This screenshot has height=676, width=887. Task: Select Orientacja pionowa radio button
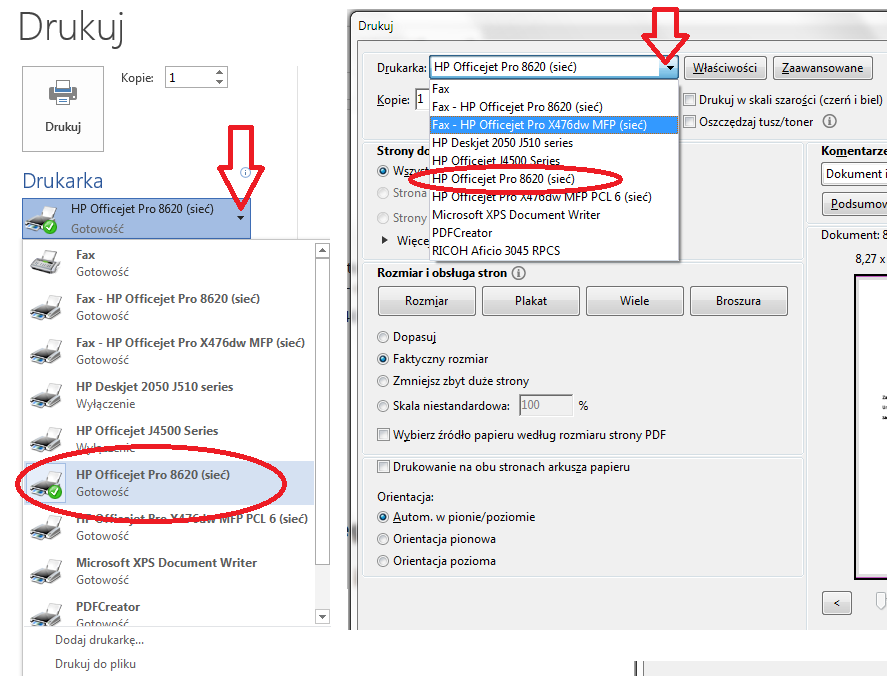tap(383, 539)
